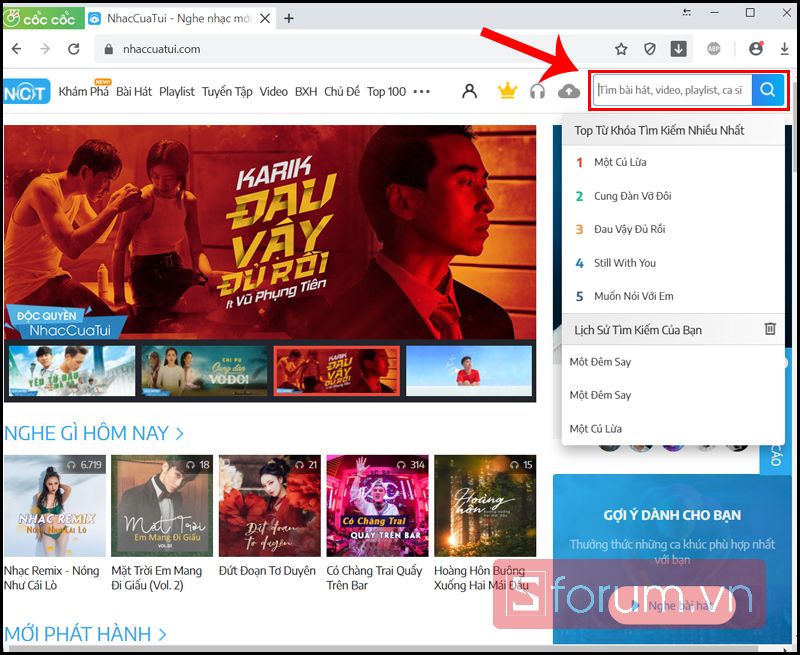800x655 pixels.
Task: Click the gold VIP crown icon
Action: 507,91
